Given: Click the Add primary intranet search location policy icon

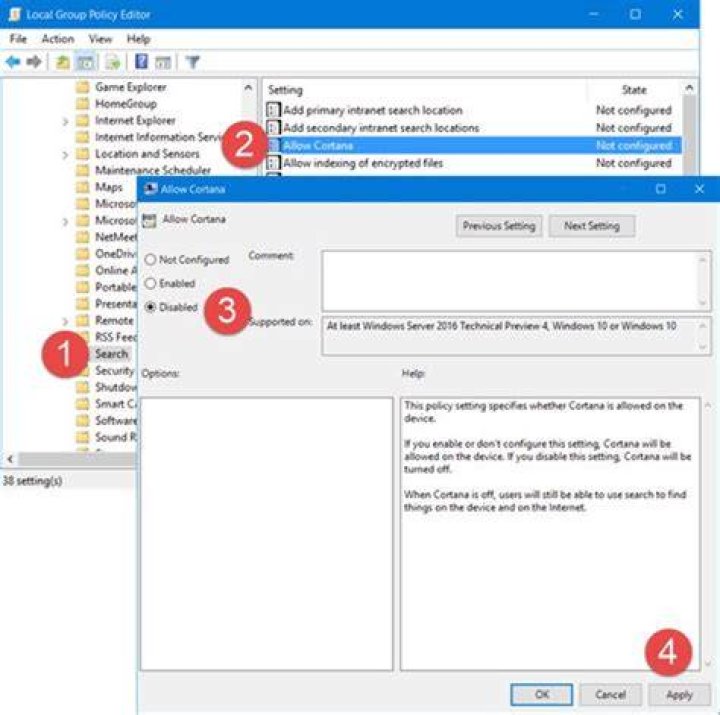Looking at the screenshot, I should tap(273, 110).
